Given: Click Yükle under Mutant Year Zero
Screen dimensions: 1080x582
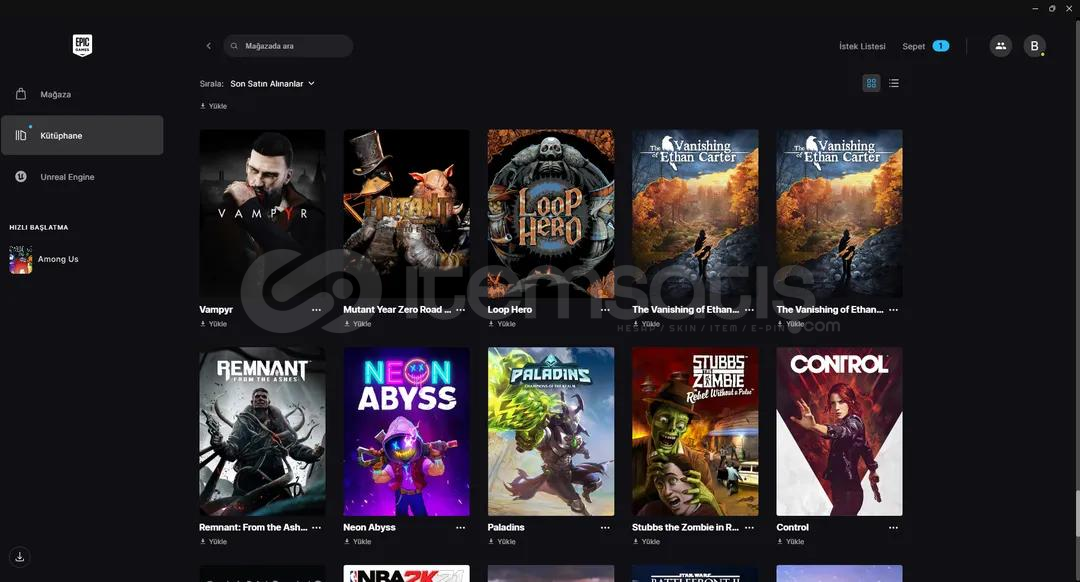Looking at the screenshot, I should click(x=357, y=324).
